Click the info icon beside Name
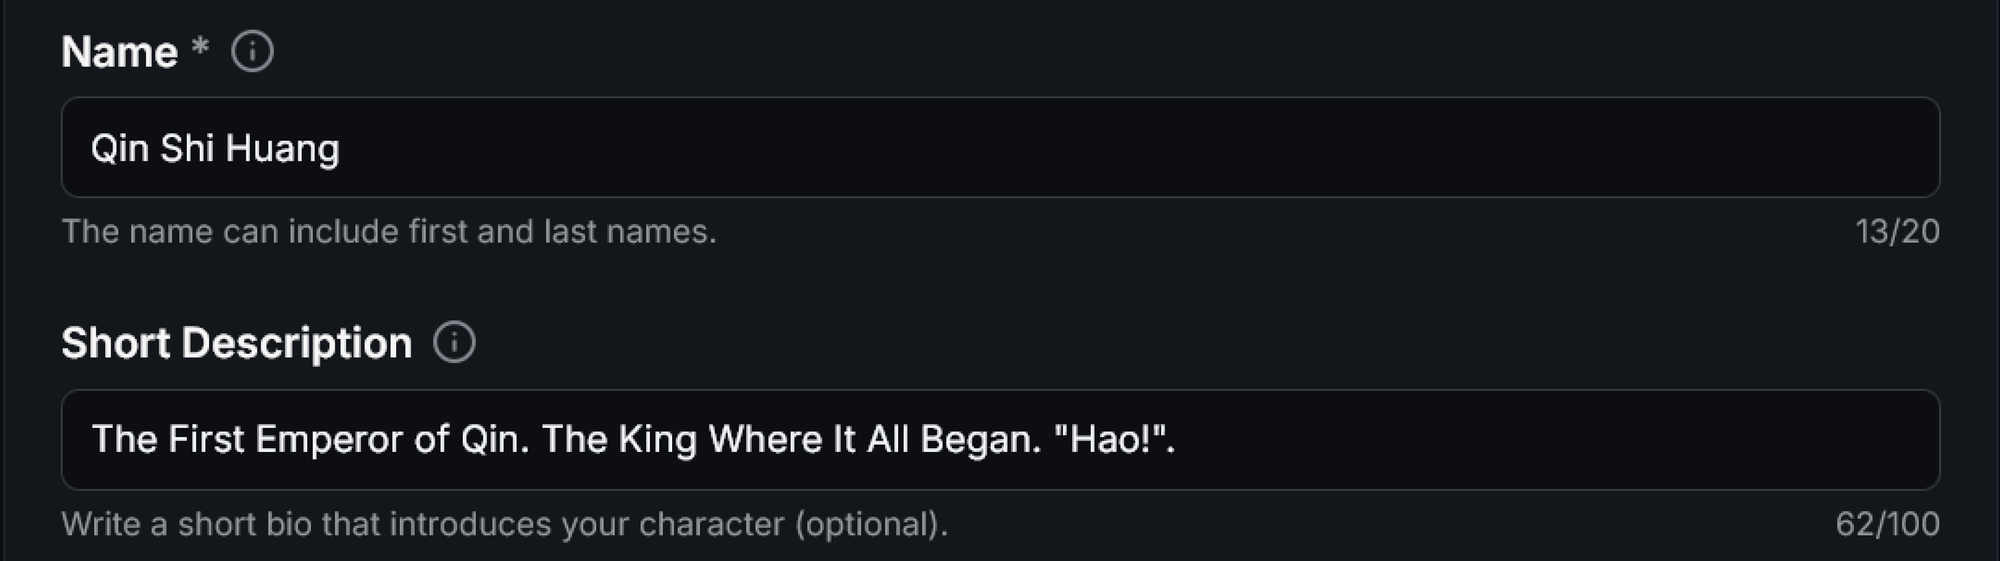 pyautogui.click(x=252, y=51)
